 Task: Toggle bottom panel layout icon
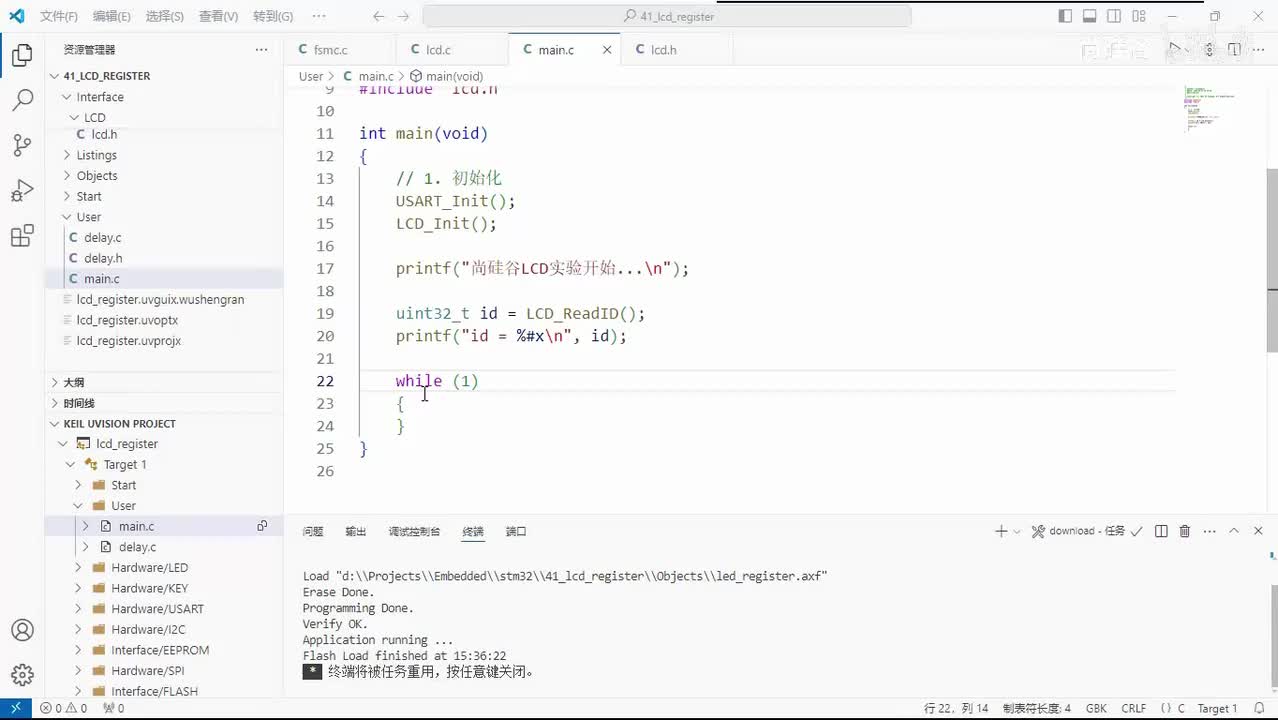[x=1089, y=16]
